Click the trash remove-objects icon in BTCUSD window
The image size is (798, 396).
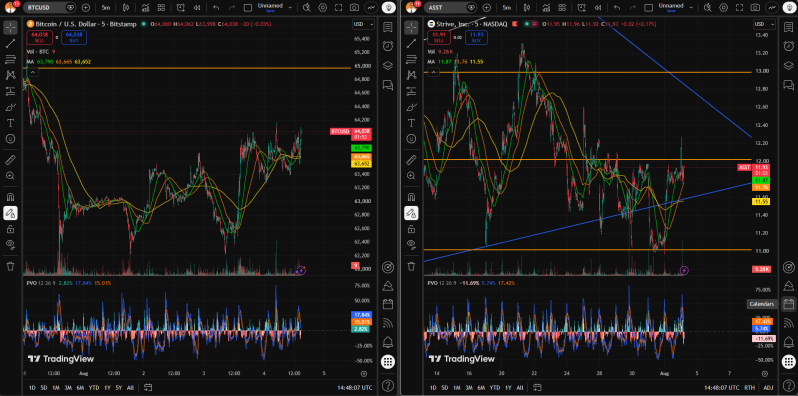click(10, 266)
